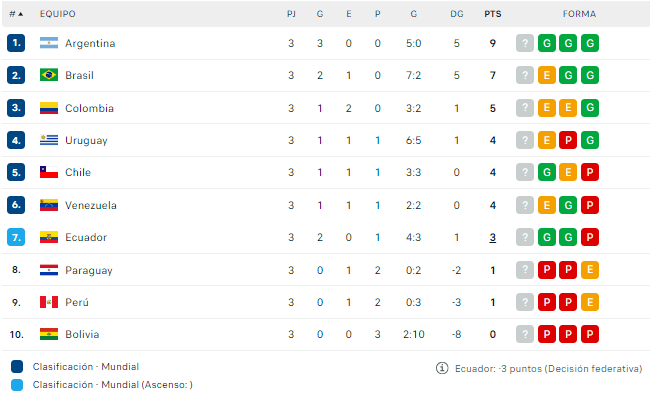Screen dimensions: 650x396
Task: Click the light blue Ascenso legend swatch
Action: tap(17, 385)
